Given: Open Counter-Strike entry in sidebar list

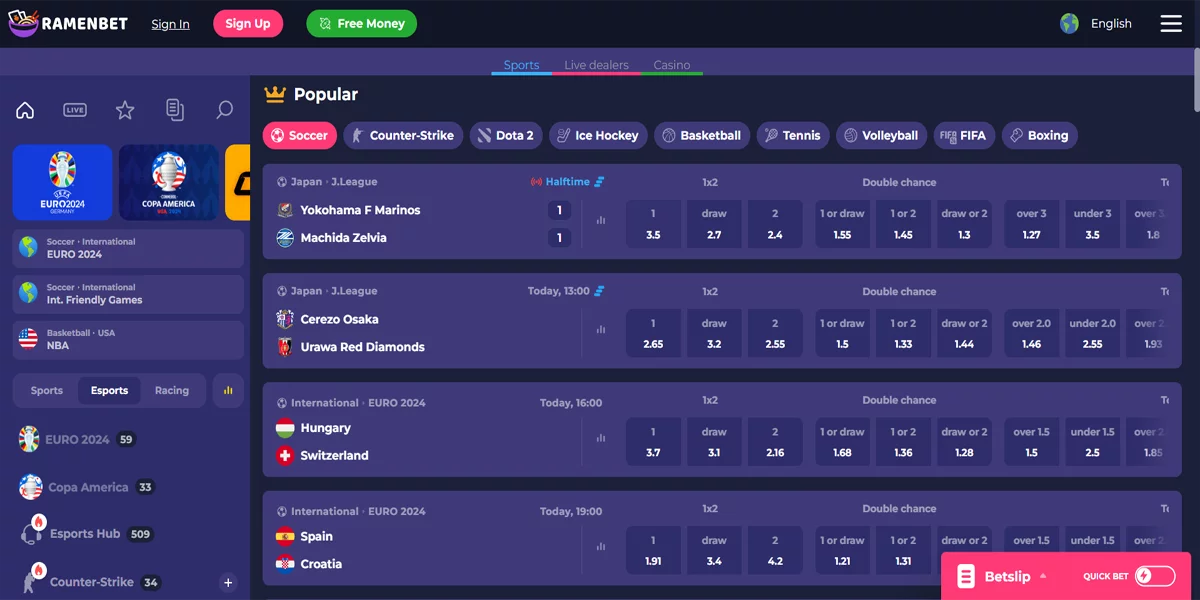Looking at the screenshot, I should (x=90, y=582).
